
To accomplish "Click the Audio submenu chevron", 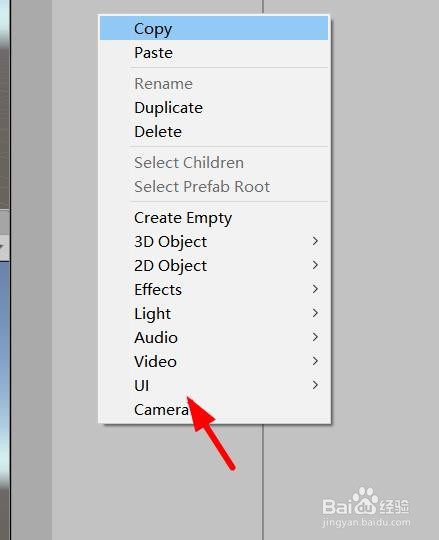I will (315, 337).
